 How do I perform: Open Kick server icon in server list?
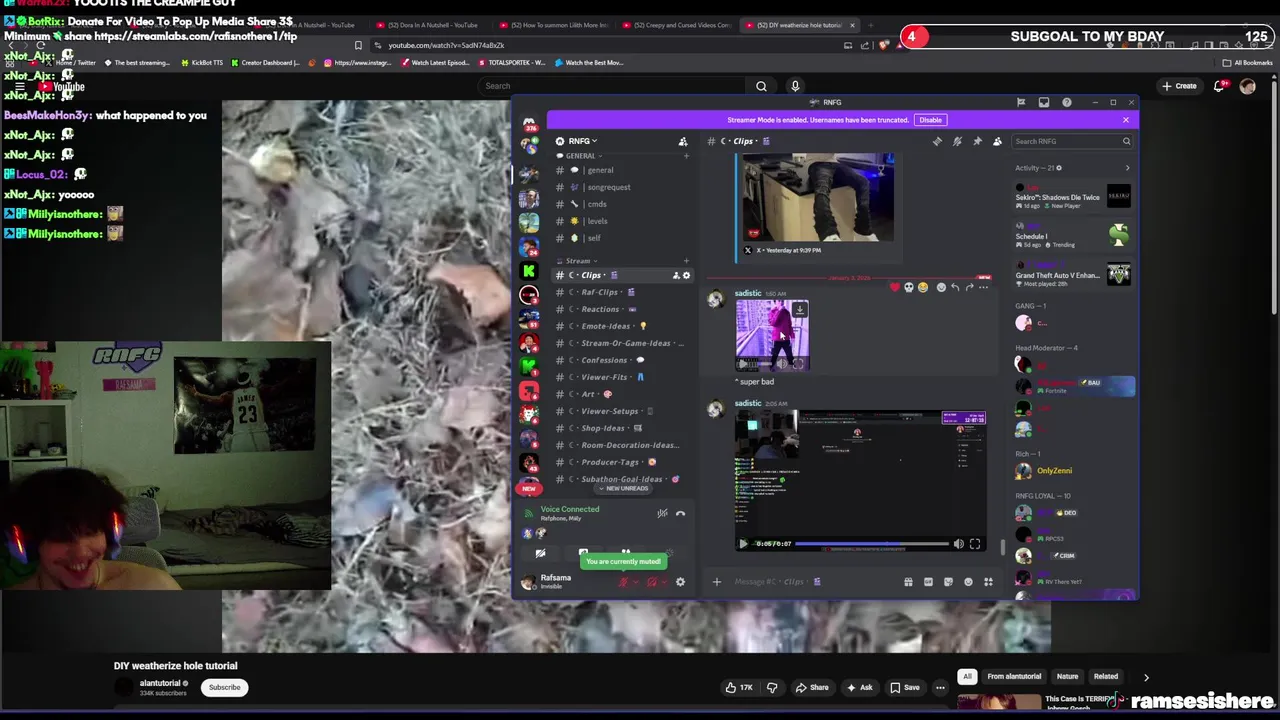pos(529,271)
